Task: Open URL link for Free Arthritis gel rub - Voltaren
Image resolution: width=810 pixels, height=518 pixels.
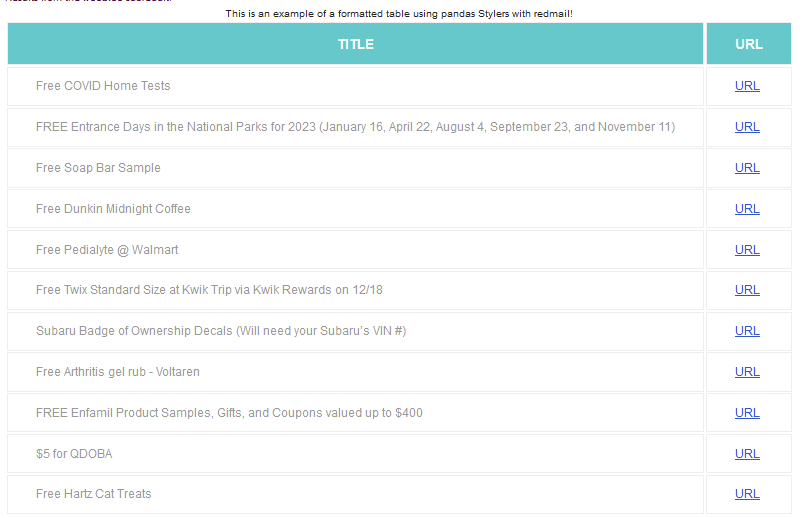Action: pos(747,372)
